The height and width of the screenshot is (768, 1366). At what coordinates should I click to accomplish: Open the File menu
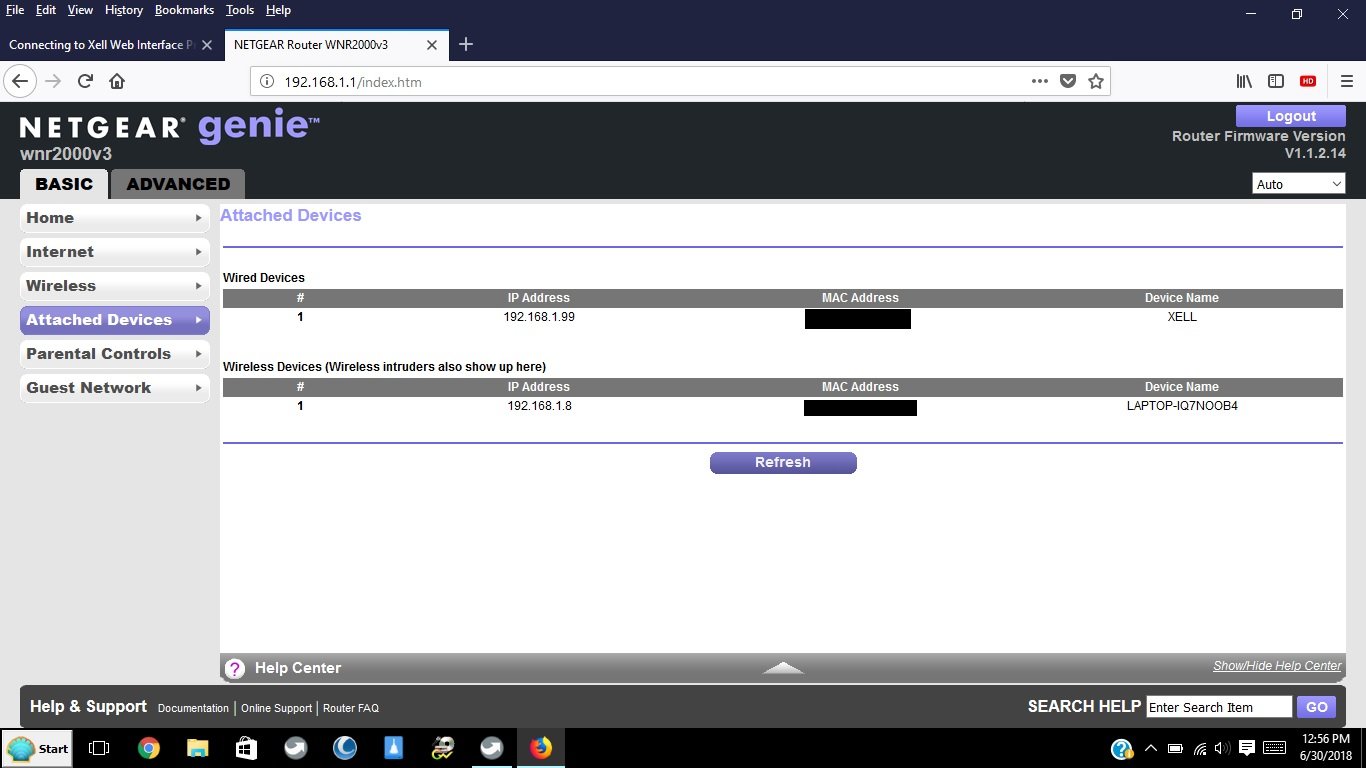[x=15, y=10]
